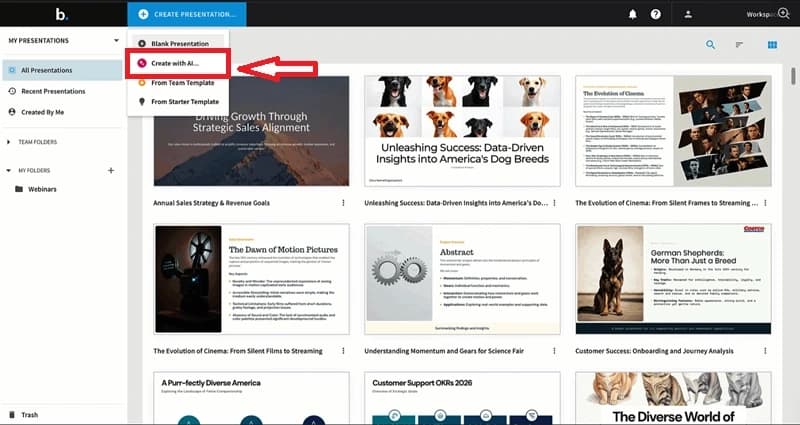
Task: Open menu for Silent Frames to Streaming presentation
Action: click(x=765, y=203)
